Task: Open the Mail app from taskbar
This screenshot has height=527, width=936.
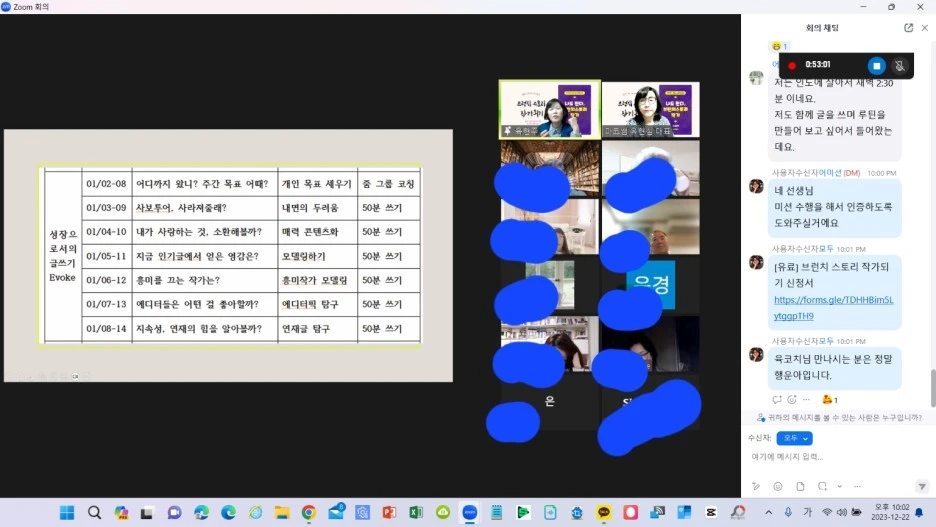Action: click(336, 511)
